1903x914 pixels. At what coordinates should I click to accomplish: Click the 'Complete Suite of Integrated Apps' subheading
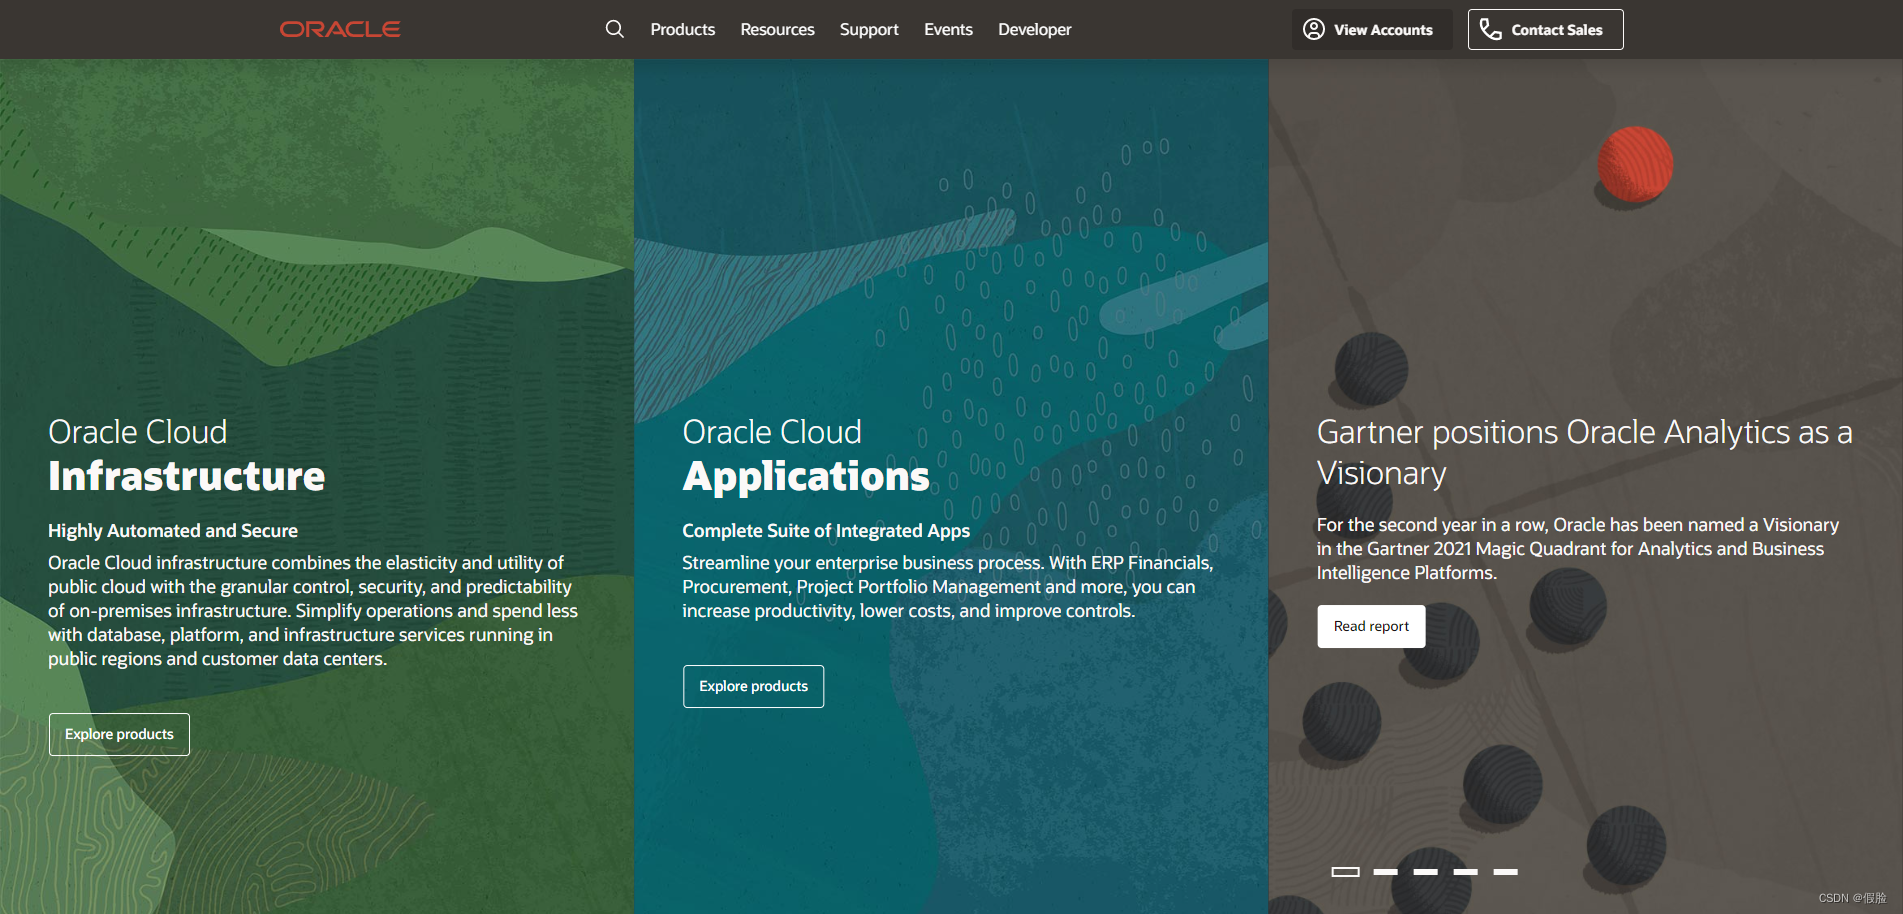pyautogui.click(x=826, y=531)
